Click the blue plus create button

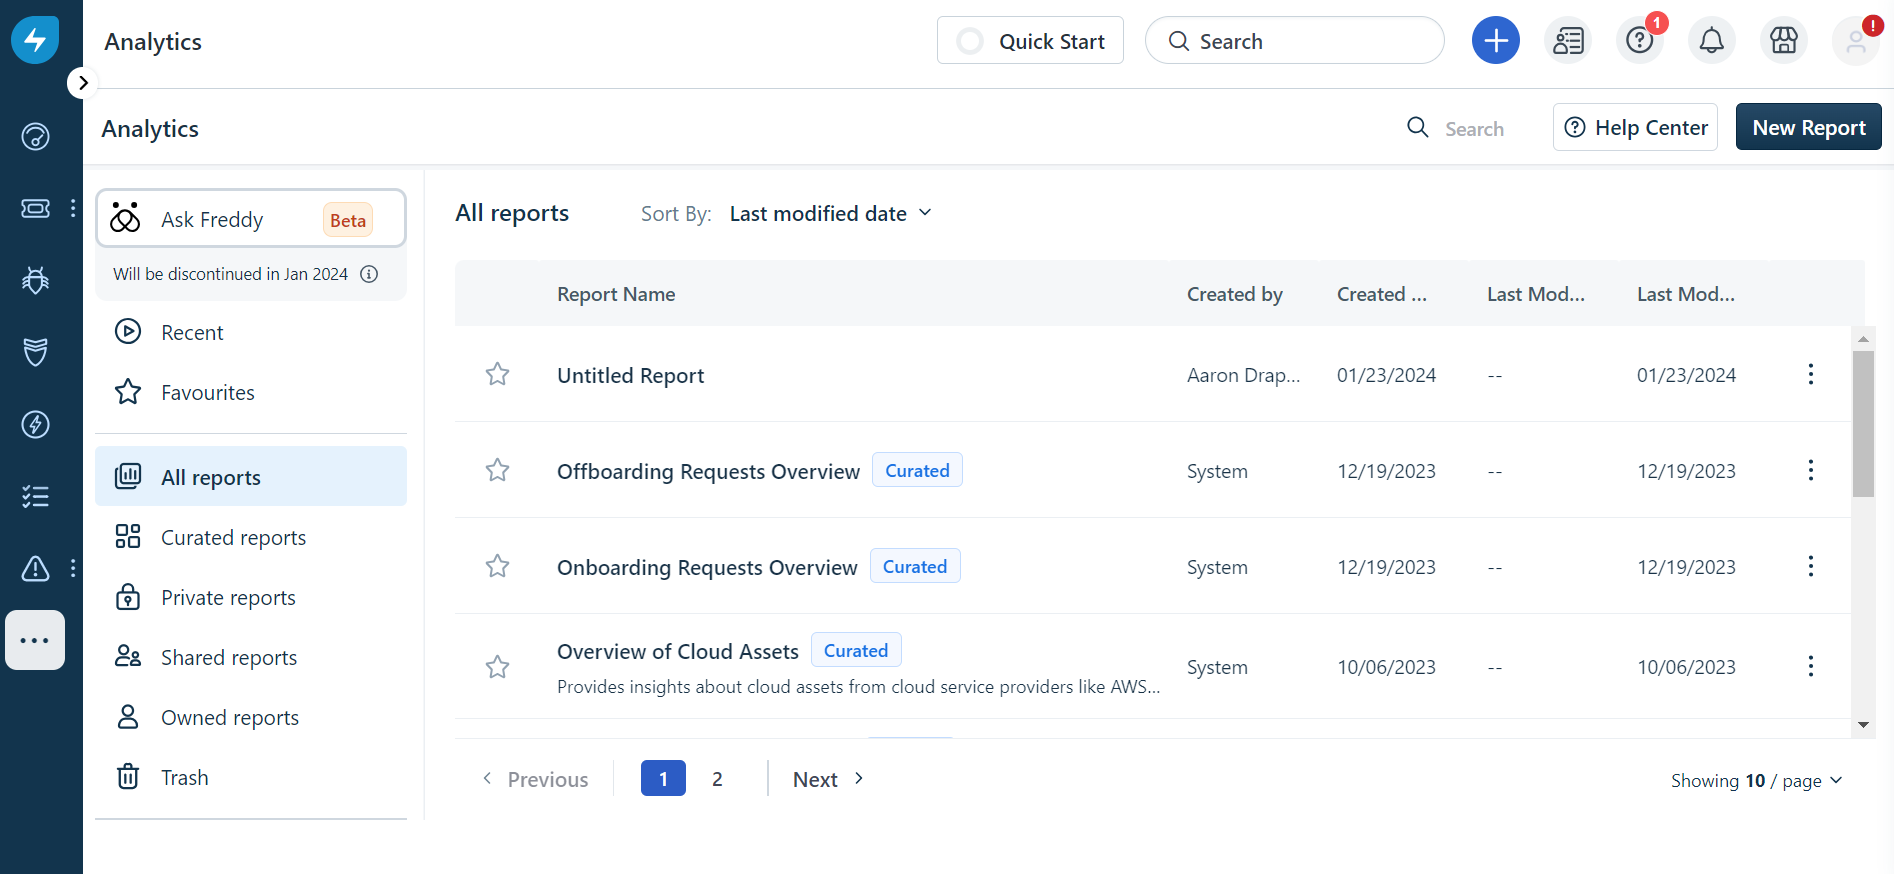tap(1496, 41)
